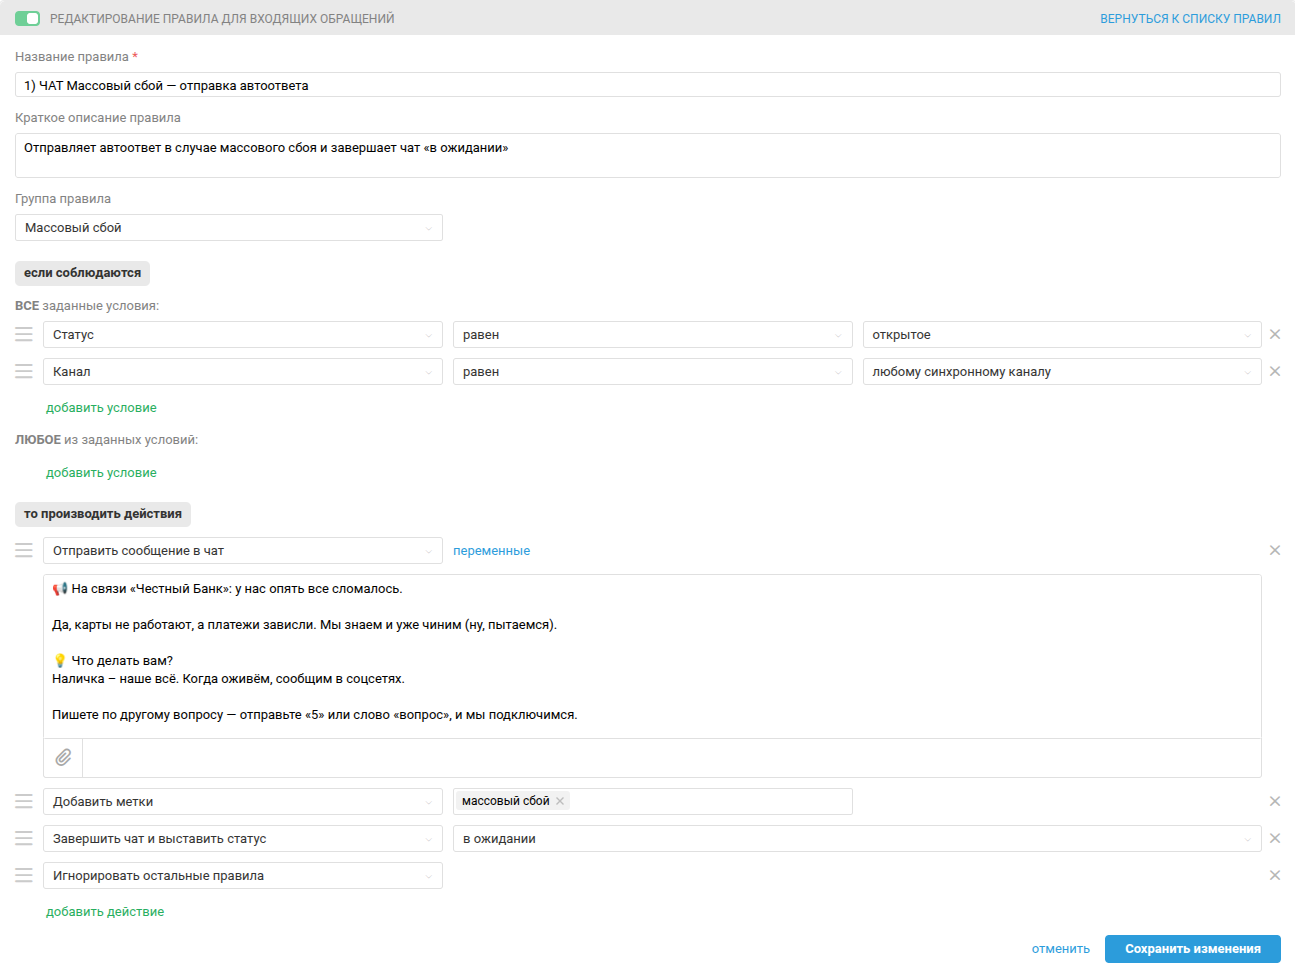
Task: Attach a file with the paperclip icon
Action: (63, 757)
